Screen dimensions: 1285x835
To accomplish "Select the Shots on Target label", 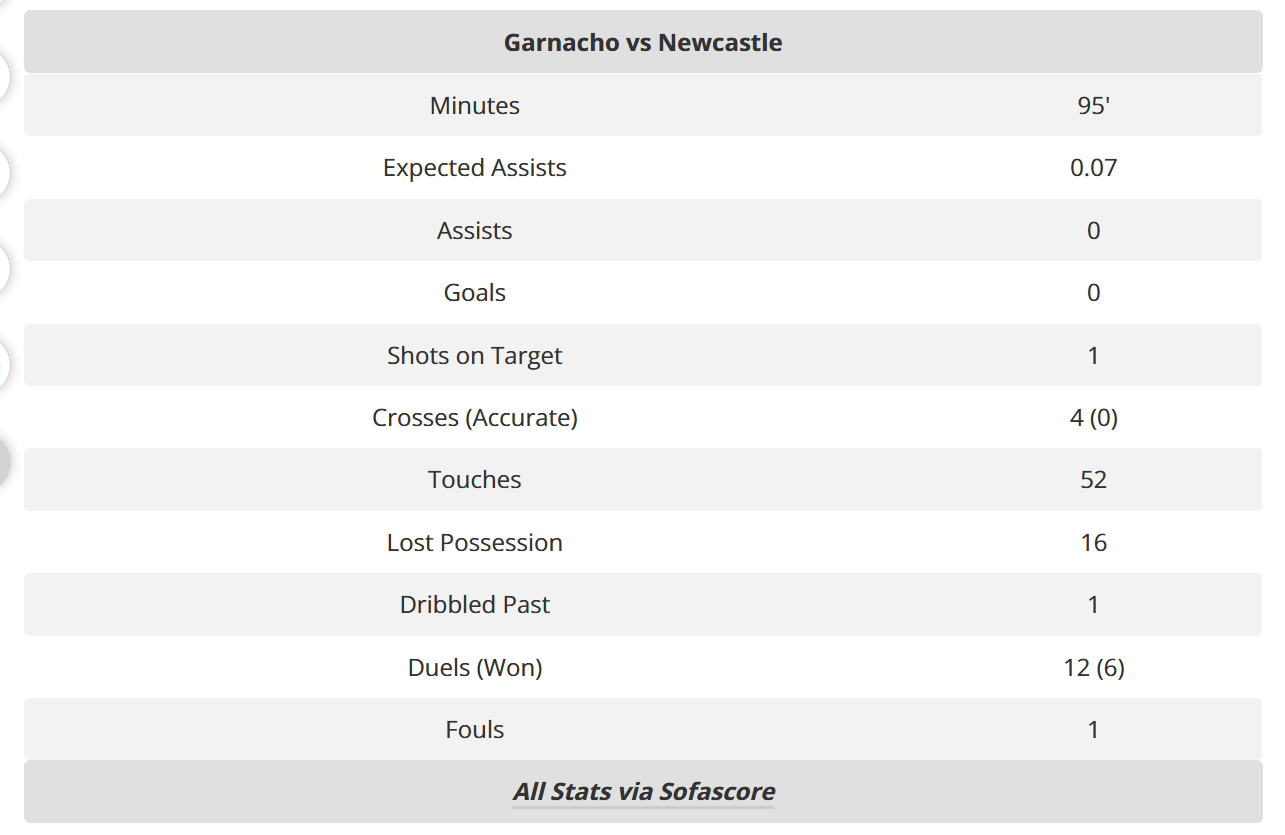I will pos(475,356).
